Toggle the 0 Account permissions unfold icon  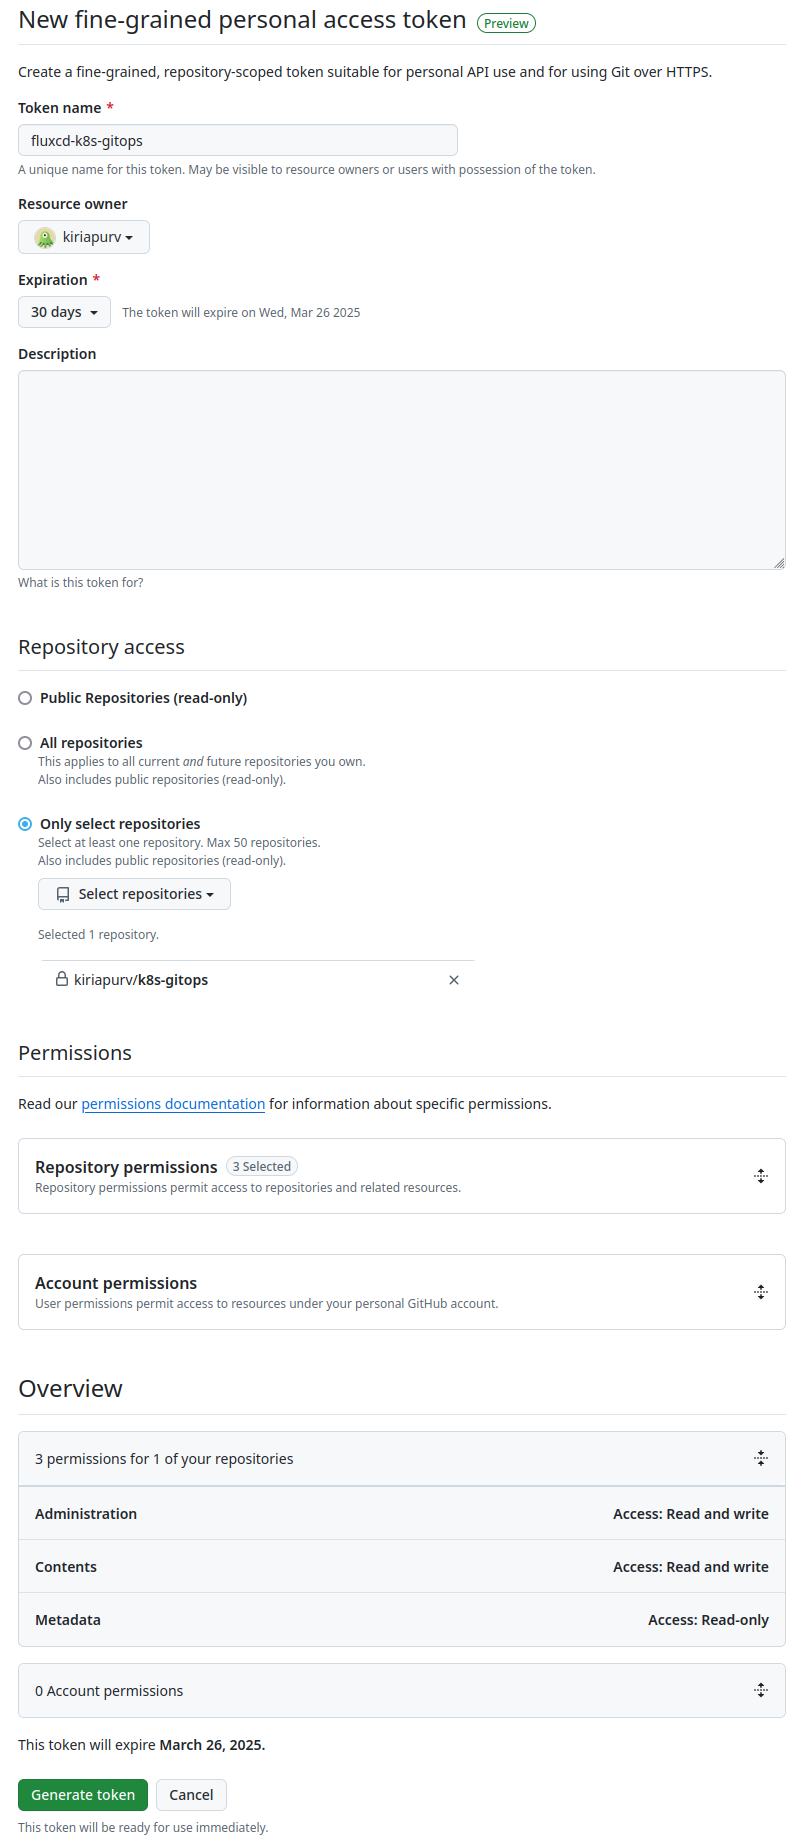pos(761,1690)
